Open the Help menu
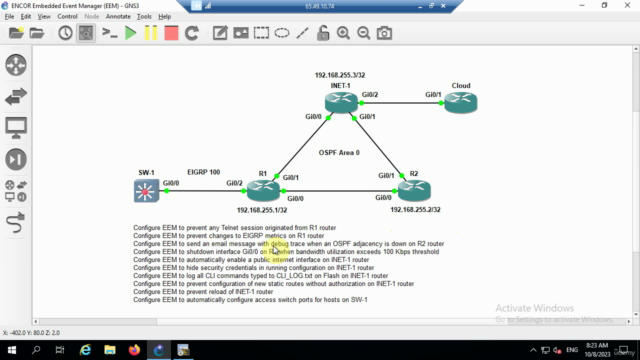This screenshot has height=360, width=640. pos(164,17)
